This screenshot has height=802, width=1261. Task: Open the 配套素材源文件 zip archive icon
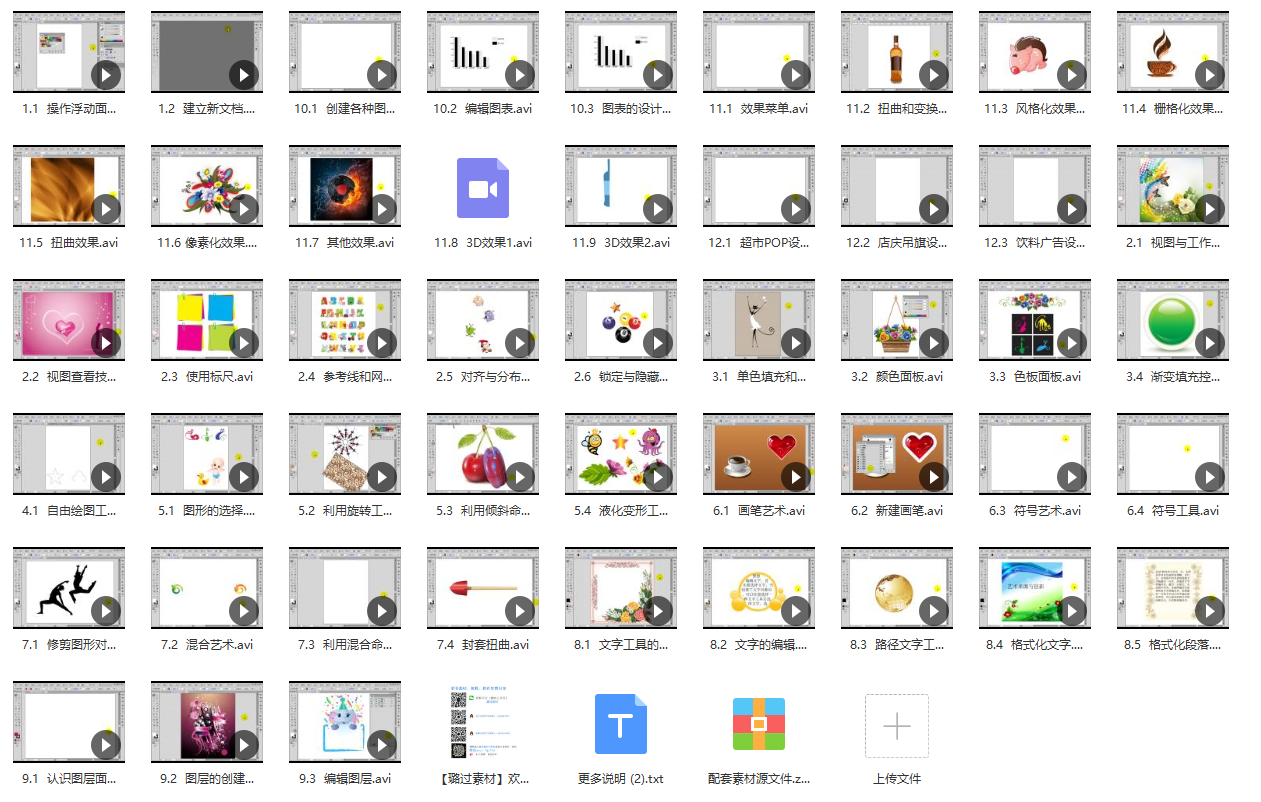(x=759, y=724)
